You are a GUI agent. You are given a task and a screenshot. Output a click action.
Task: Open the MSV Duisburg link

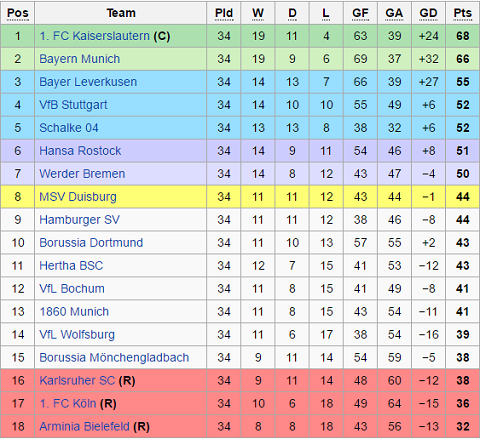pos(78,197)
